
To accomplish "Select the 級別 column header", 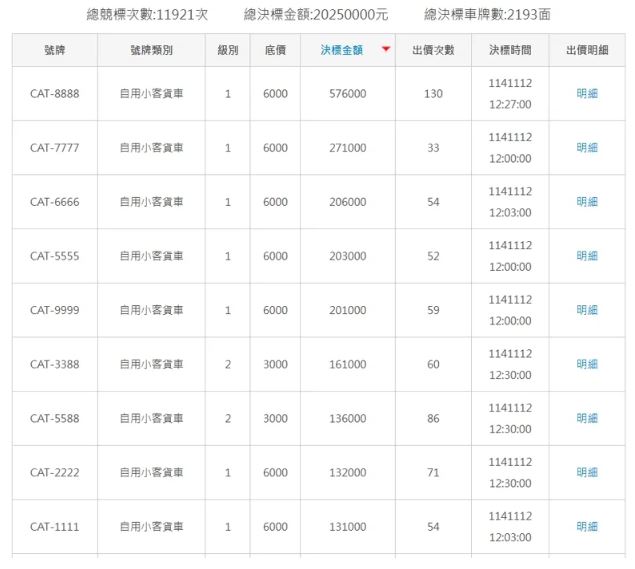I will pos(228,50).
